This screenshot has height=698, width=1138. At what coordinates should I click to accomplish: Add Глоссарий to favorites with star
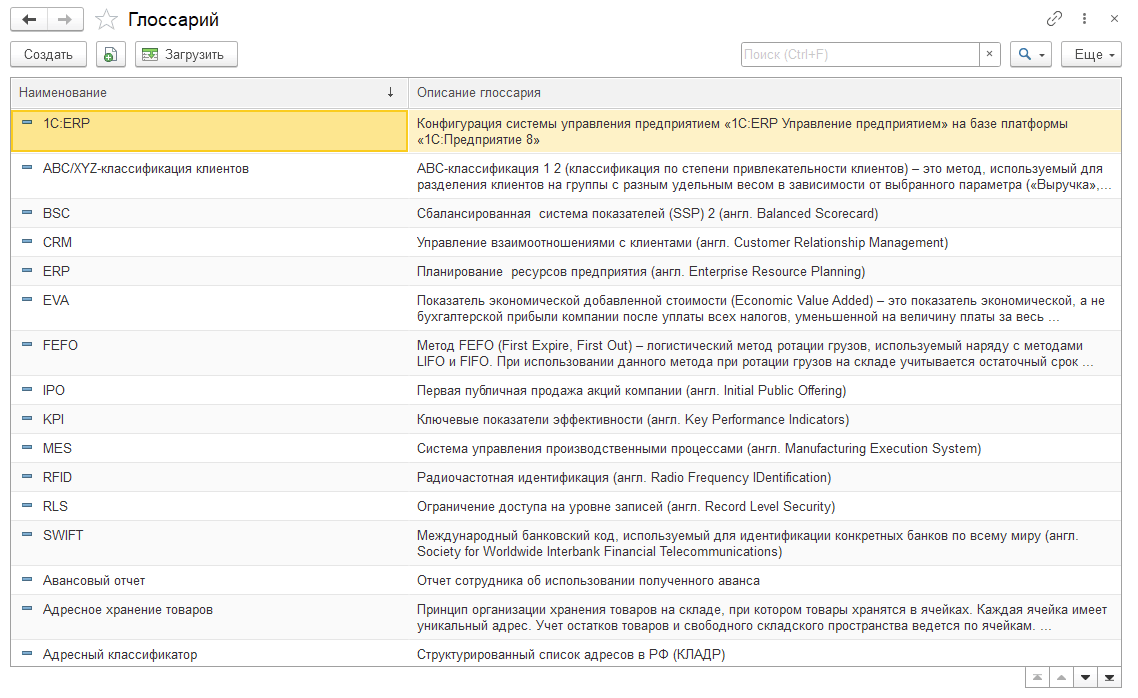click(x=106, y=20)
